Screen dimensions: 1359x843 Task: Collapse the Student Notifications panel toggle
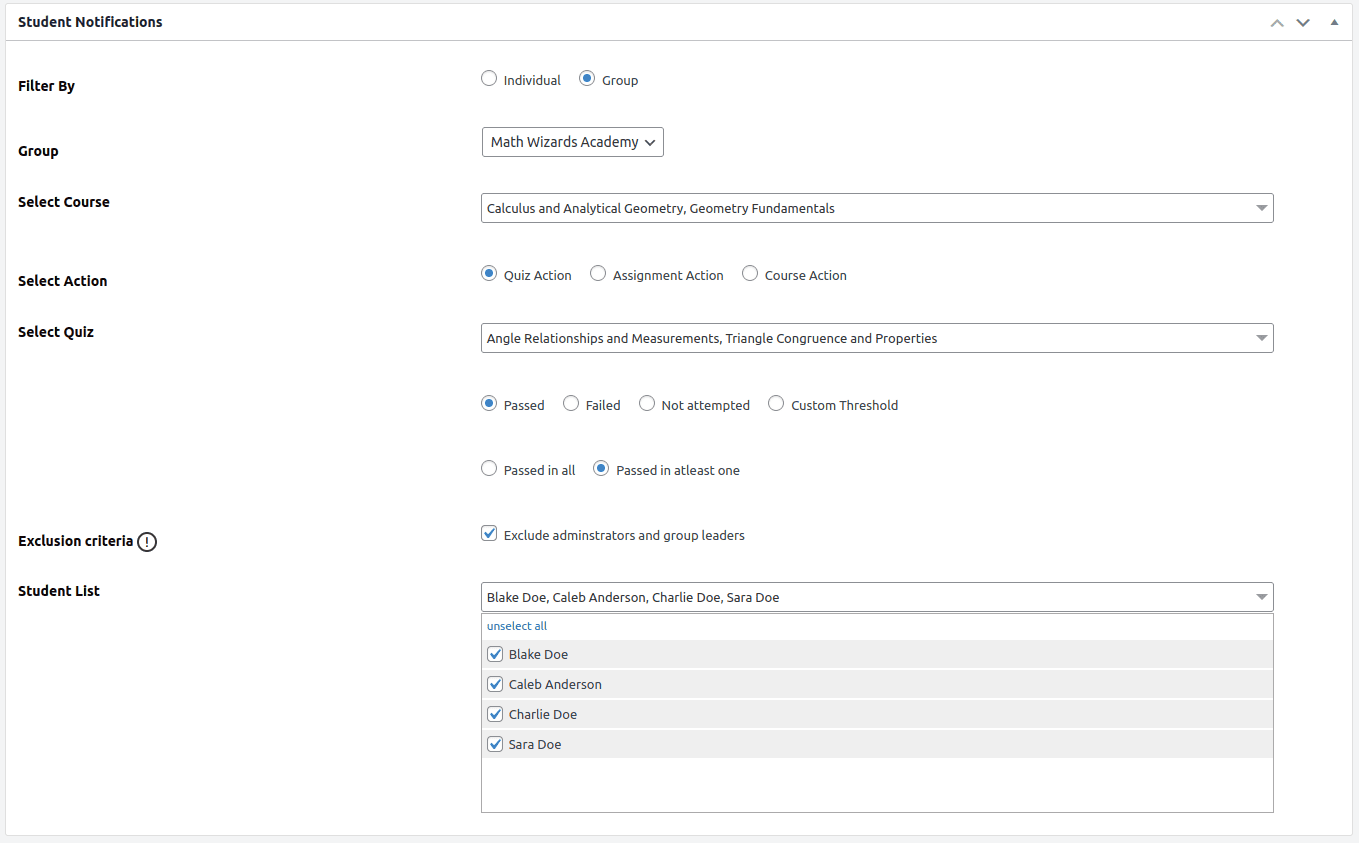1334,22
